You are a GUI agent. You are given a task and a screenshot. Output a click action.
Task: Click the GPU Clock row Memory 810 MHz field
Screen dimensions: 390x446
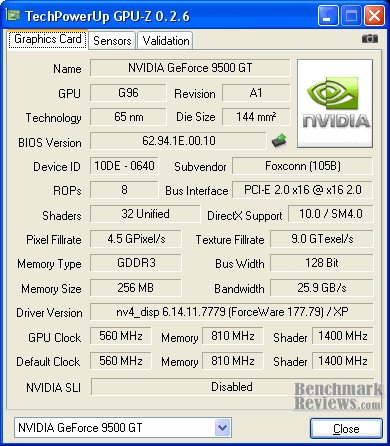coord(233,336)
